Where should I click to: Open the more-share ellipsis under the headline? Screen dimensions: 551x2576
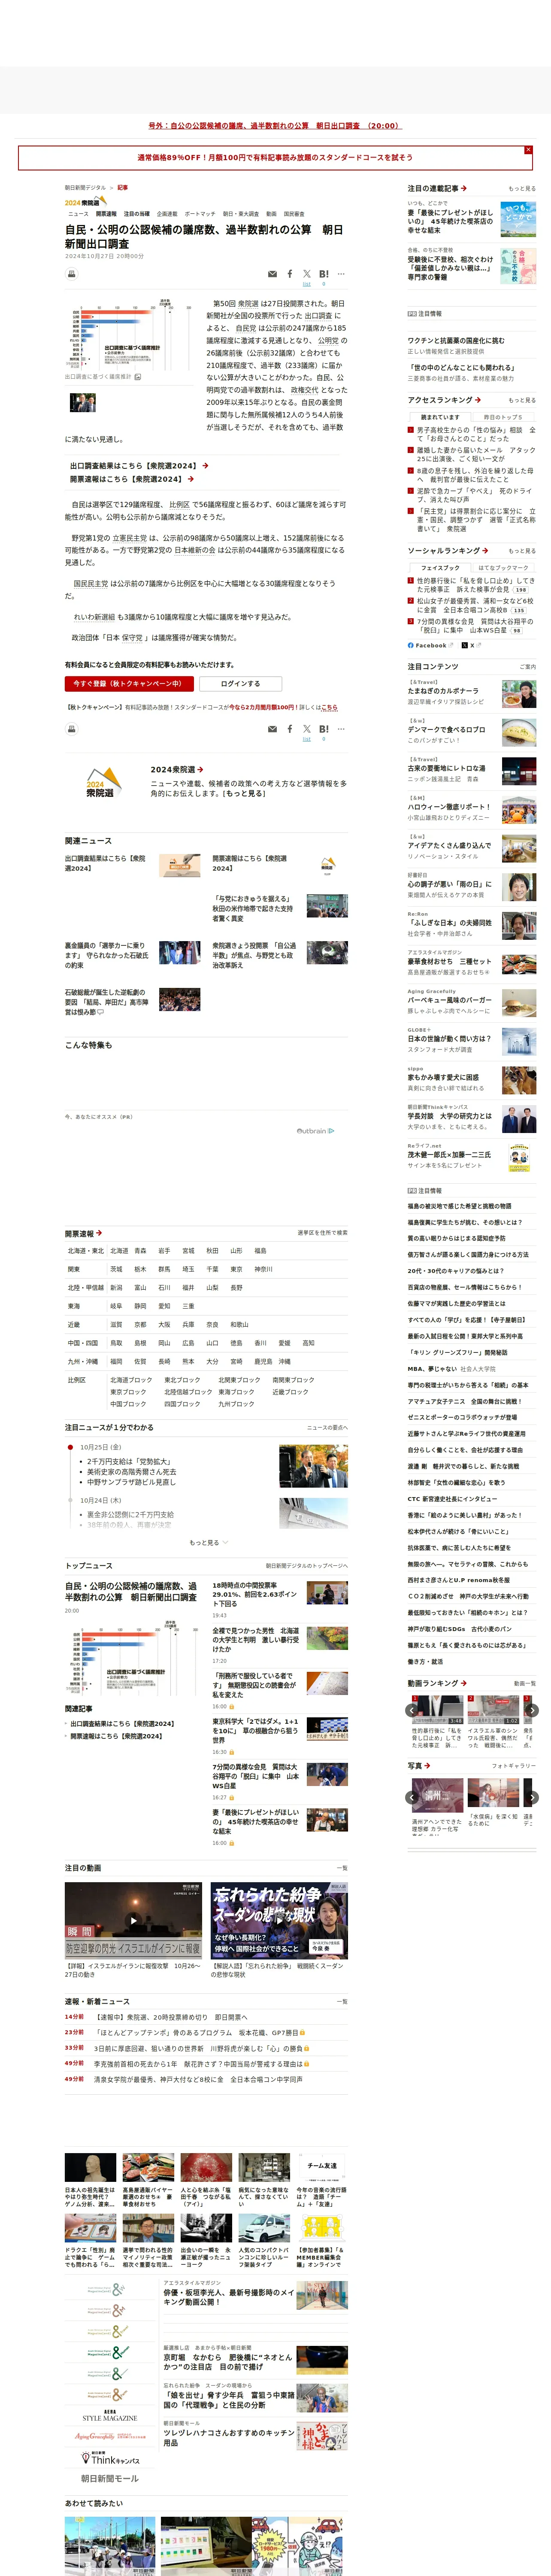[x=341, y=274]
